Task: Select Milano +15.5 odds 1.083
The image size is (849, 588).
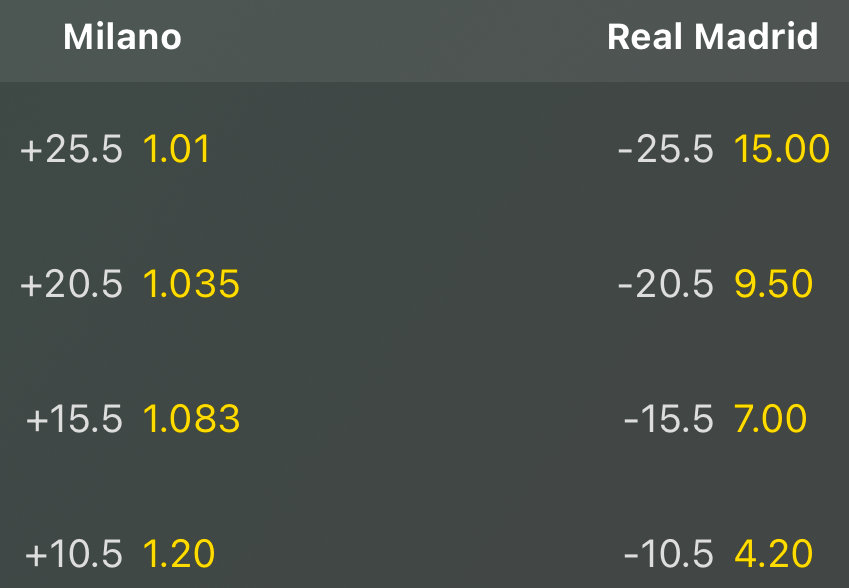Action: [x=191, y=419]
